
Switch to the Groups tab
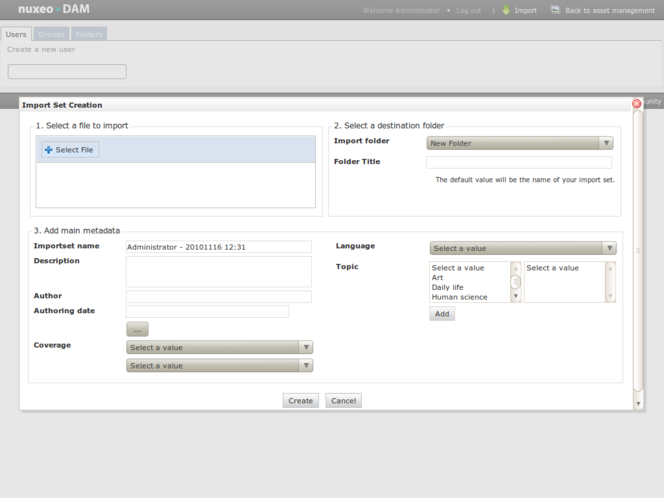tap(51, 34)
